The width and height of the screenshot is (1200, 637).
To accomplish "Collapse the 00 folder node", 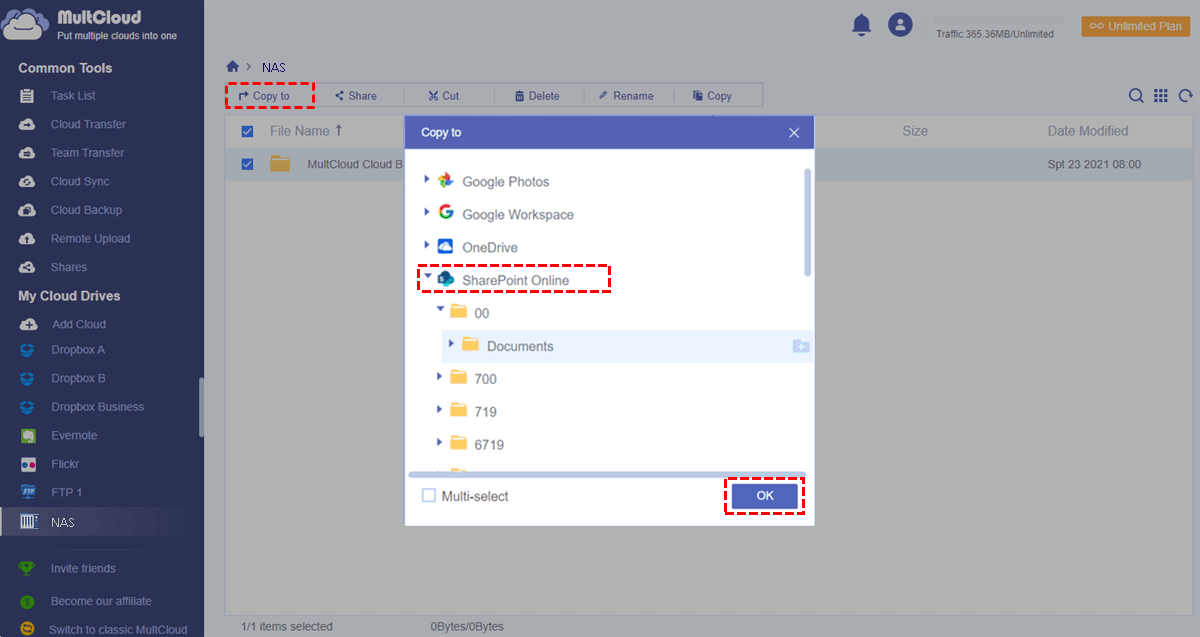I will click(440, 311).
